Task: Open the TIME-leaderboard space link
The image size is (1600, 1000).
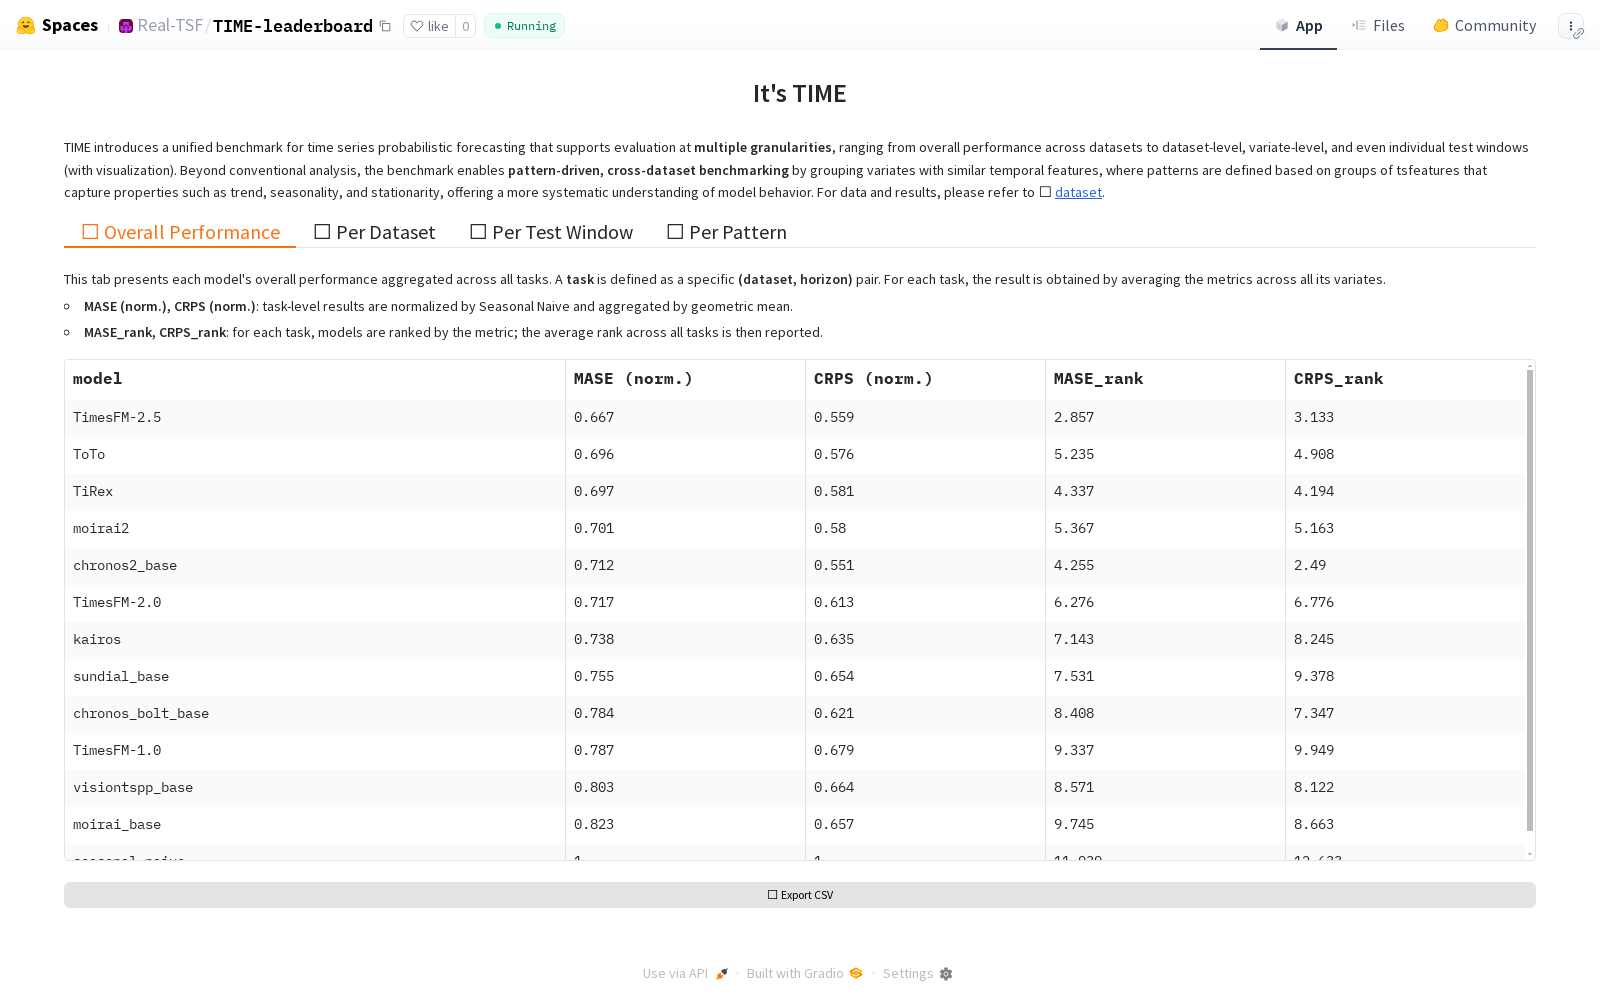Action: point(293,26)
